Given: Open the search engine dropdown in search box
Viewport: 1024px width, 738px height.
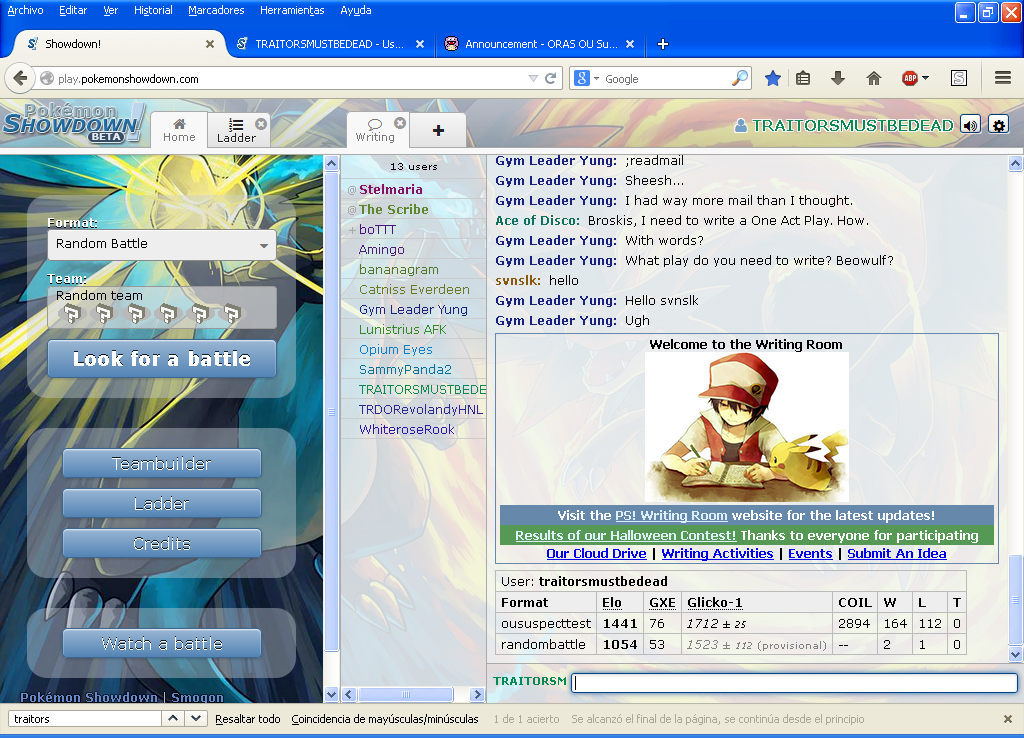Looking at the screenshot, I should coord(587,78).
